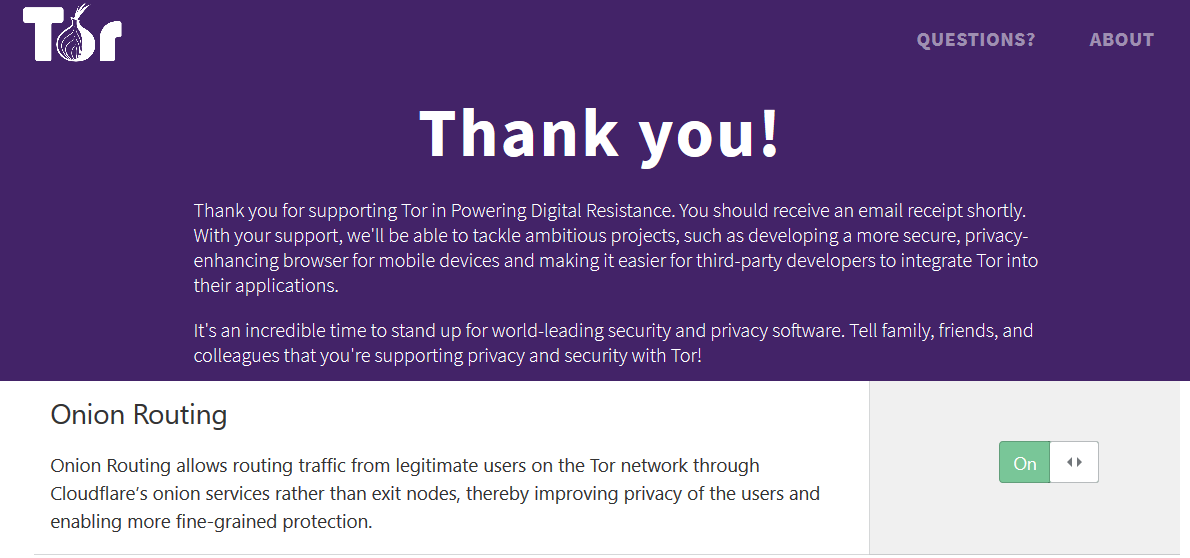Image resolution: width=1190 pixels, height=558 pixels.
Task: Click the arrows handle on the Onion Routing switch
Action: [1074, 462]
